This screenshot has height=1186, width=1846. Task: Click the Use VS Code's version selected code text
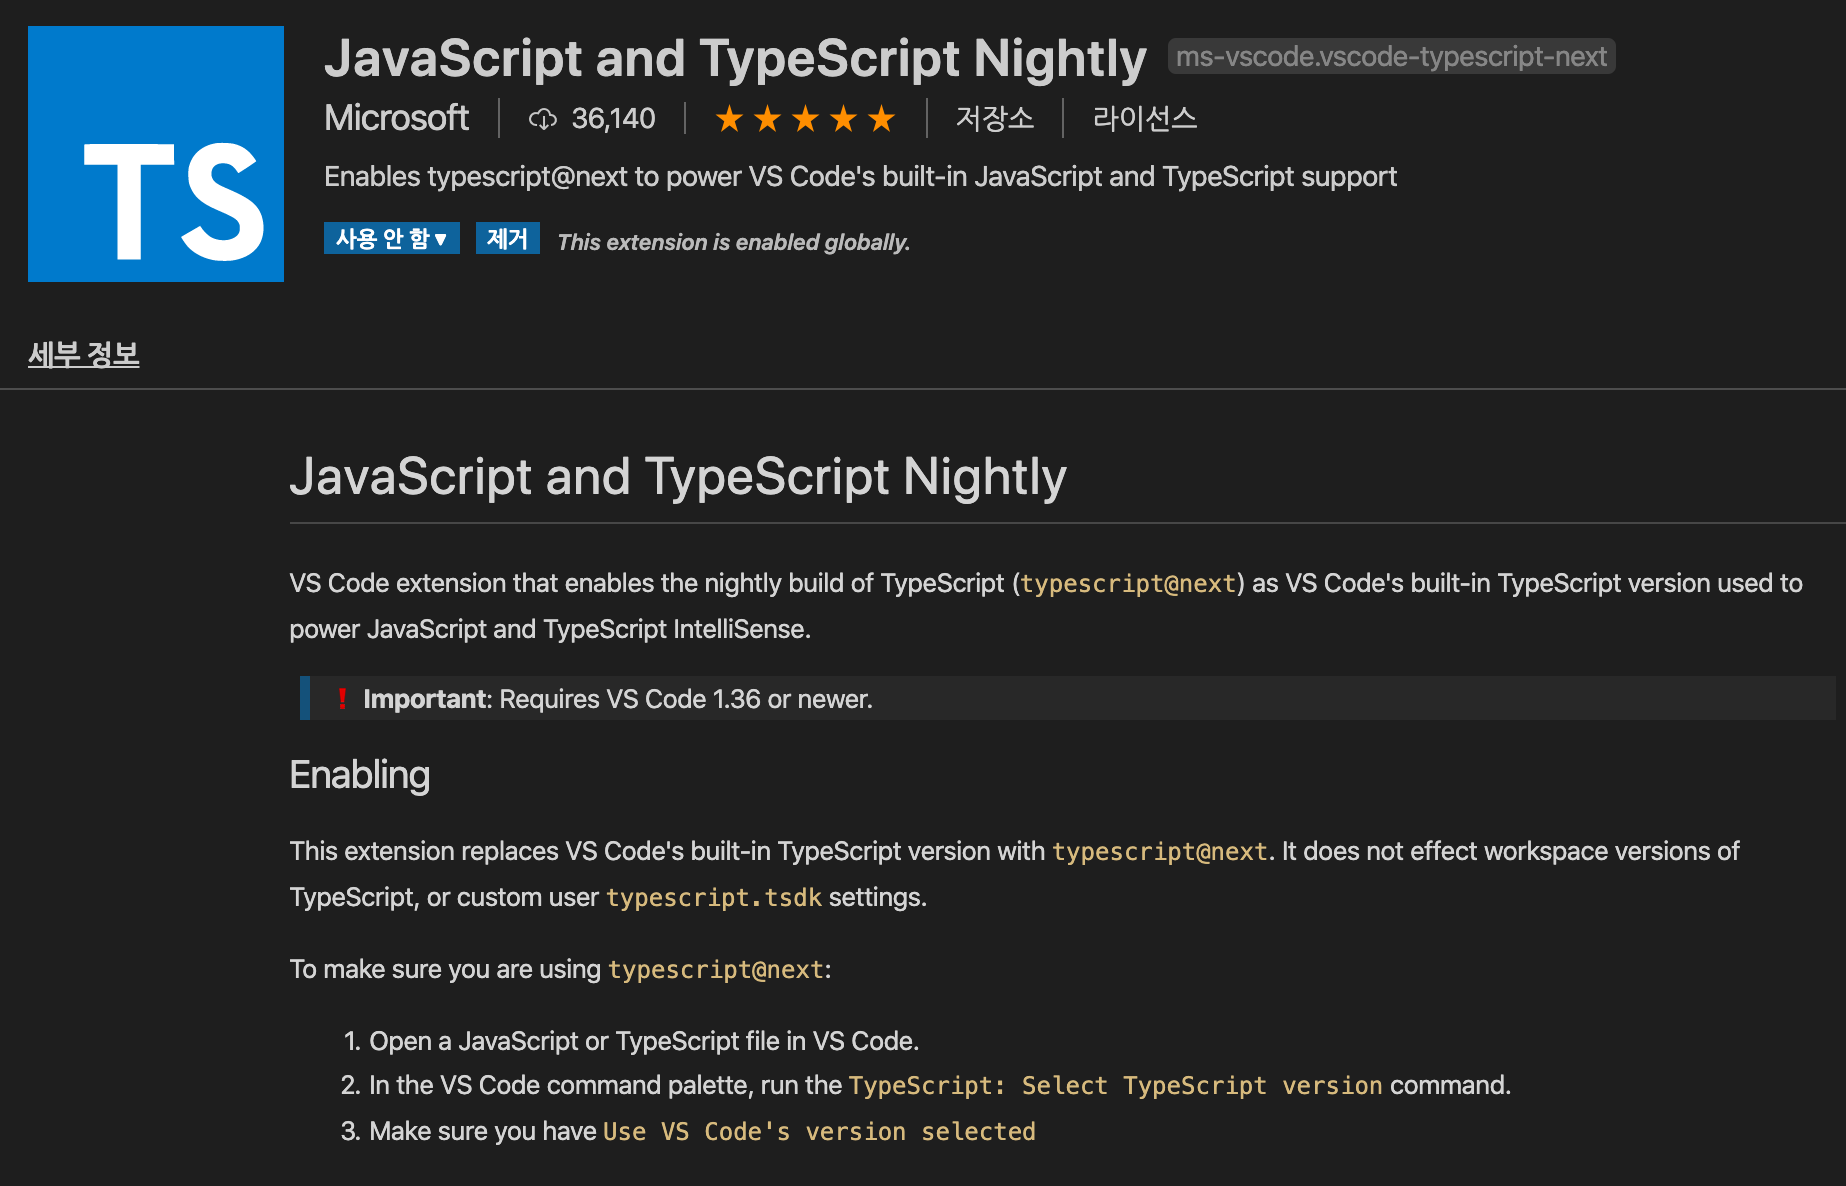pos(819,1131)
